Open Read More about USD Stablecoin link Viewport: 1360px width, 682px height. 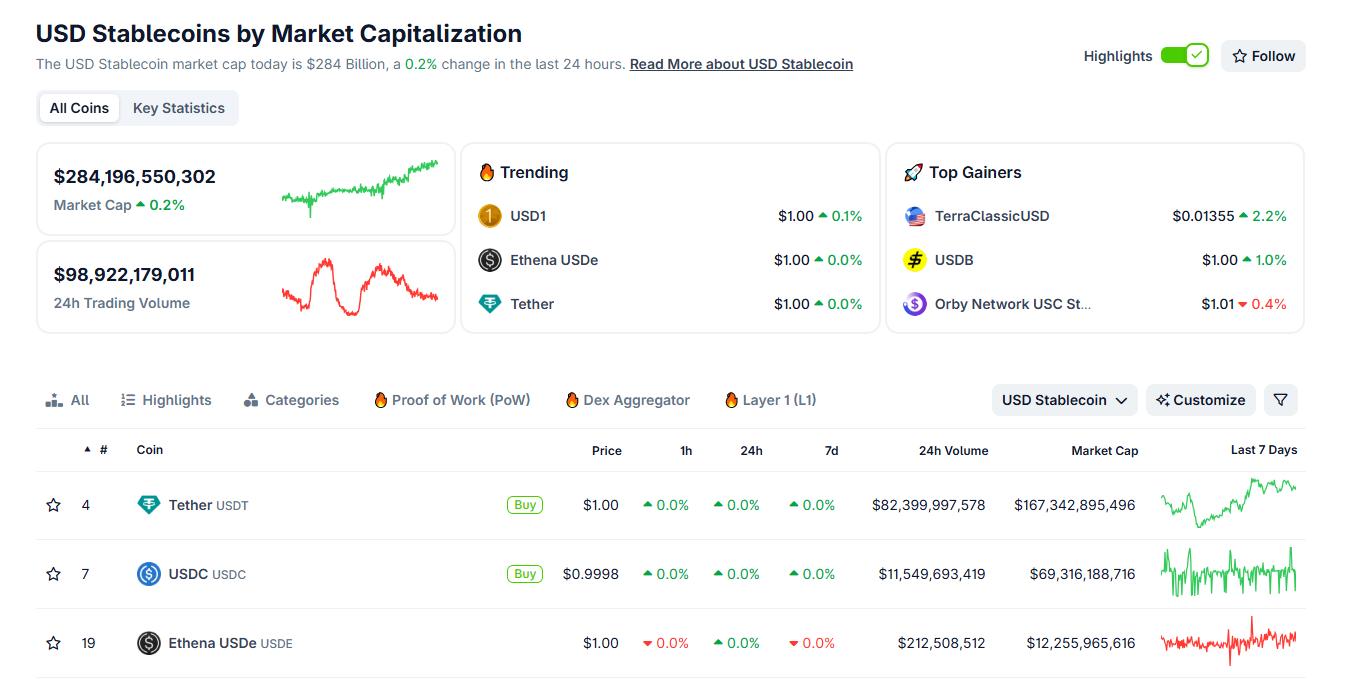741,64
